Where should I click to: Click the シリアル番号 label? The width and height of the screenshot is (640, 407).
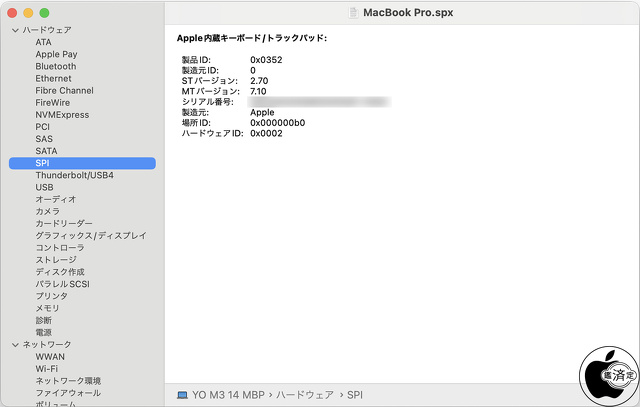tap(207, 102)
